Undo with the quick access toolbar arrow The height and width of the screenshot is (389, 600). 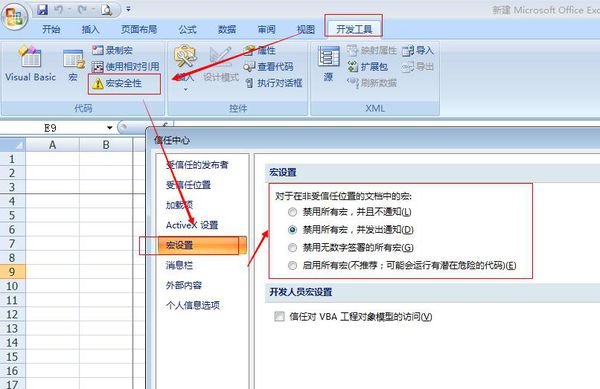click(x=58, y=10)
